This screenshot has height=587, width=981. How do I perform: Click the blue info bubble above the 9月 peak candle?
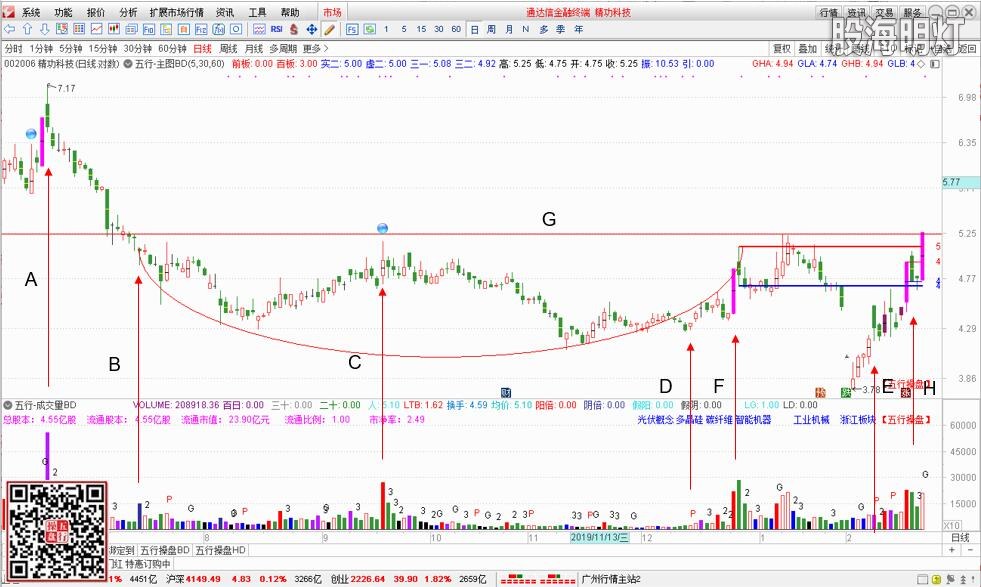pos(382,228)
